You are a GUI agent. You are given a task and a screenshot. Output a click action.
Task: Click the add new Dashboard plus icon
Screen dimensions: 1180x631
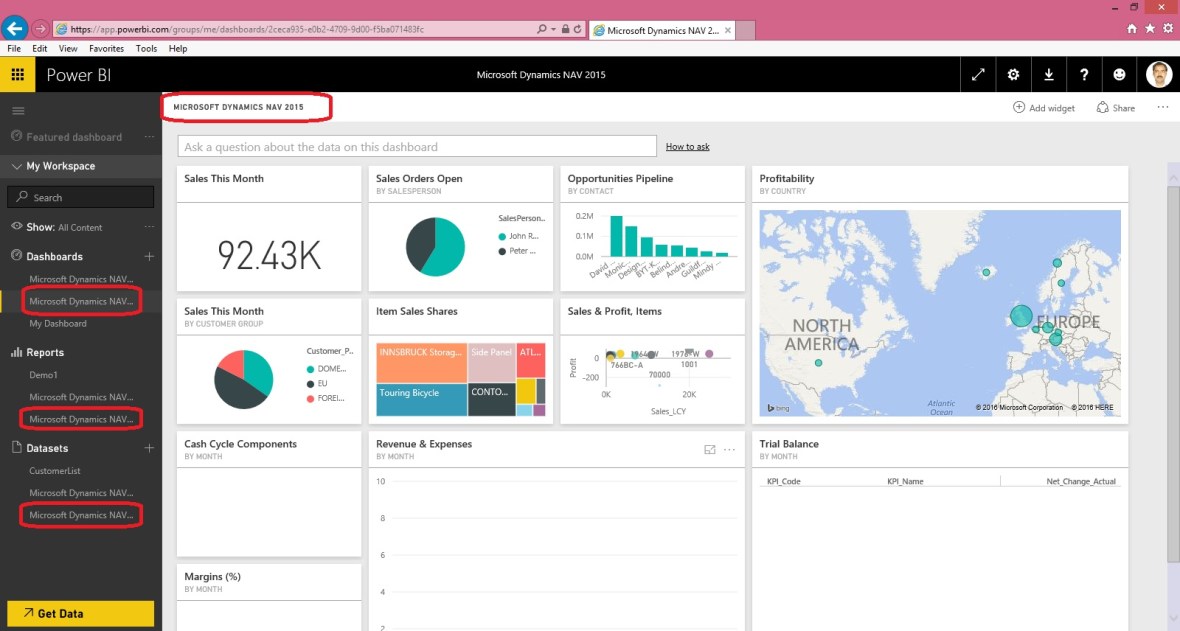pyautogui.click(x=148, y=257)
